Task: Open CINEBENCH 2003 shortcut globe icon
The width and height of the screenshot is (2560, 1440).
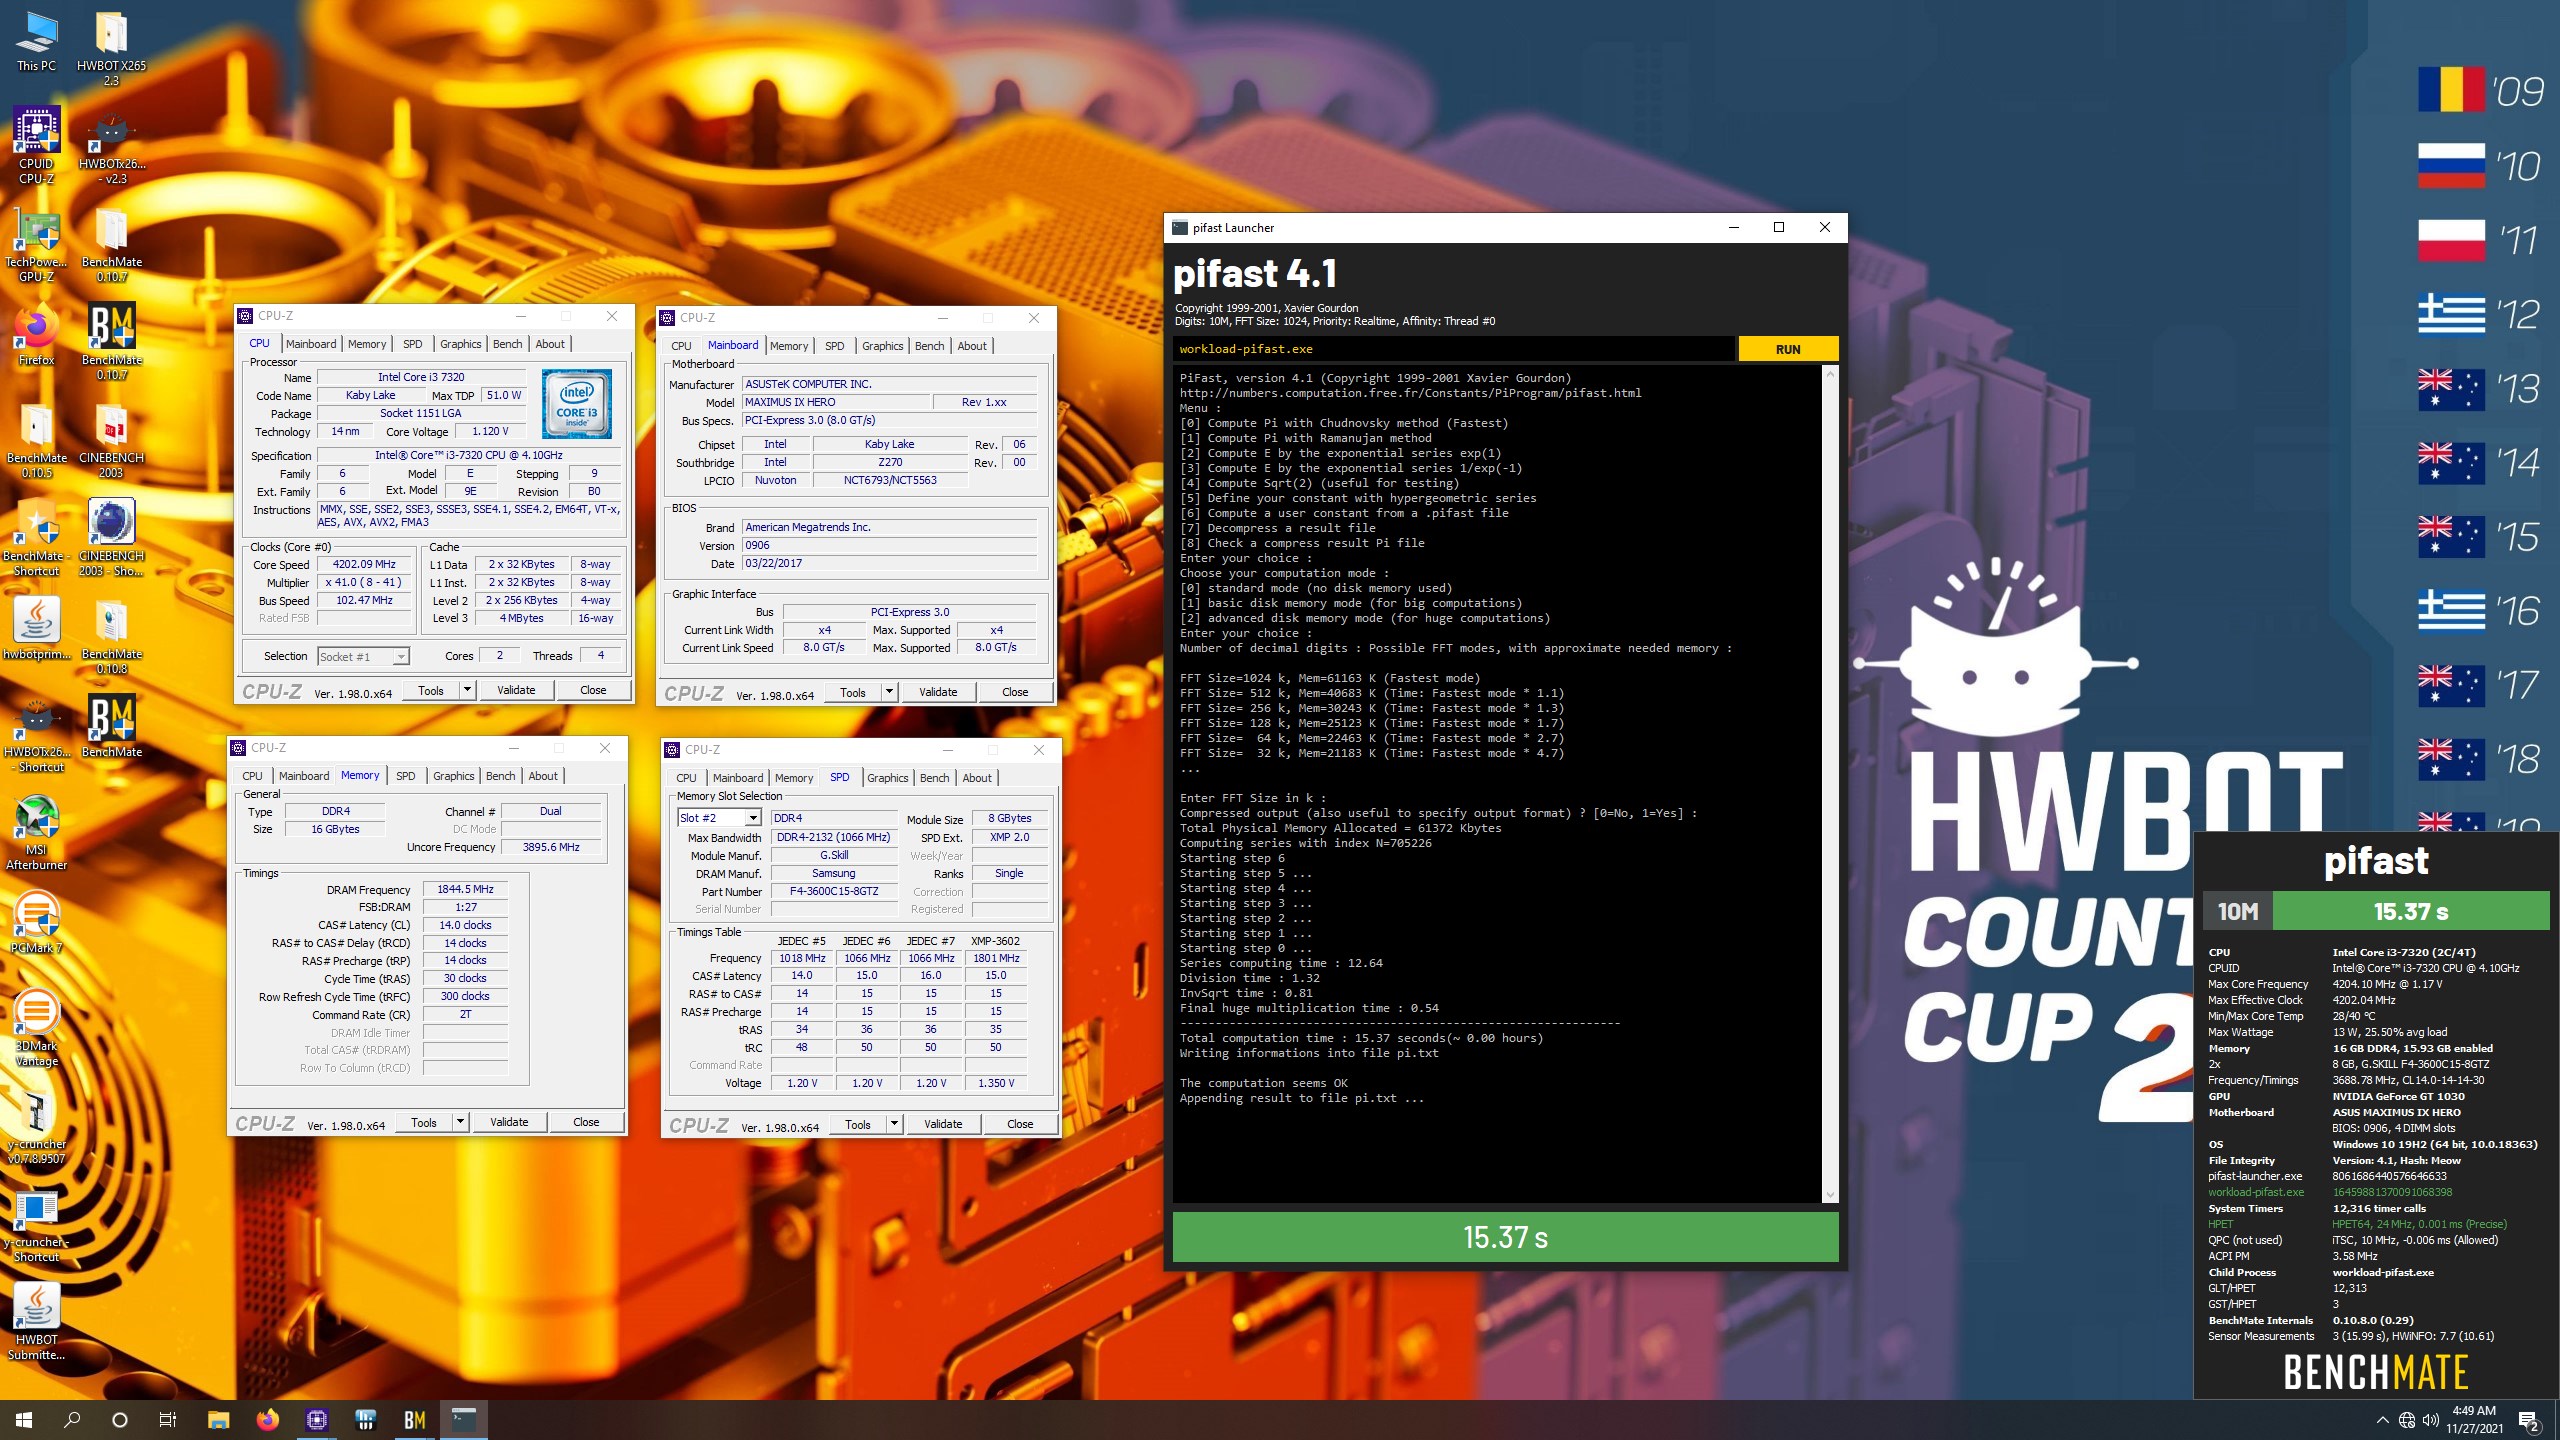Action: (x=111, y=538)
